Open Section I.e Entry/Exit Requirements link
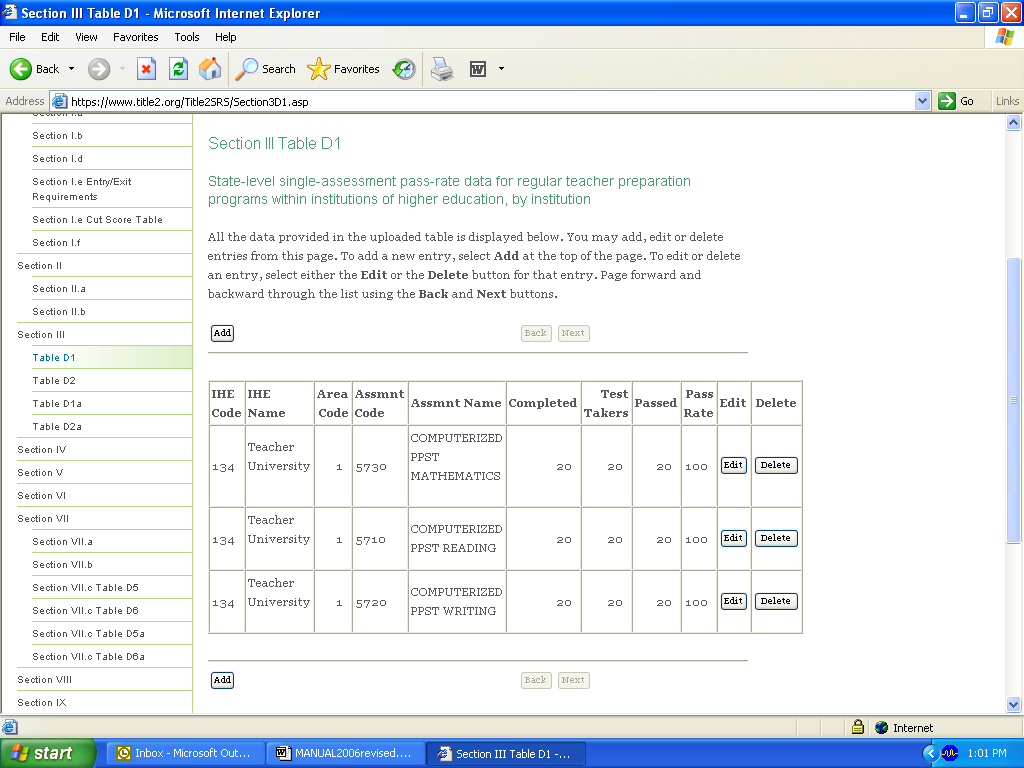 coord(82,189)
